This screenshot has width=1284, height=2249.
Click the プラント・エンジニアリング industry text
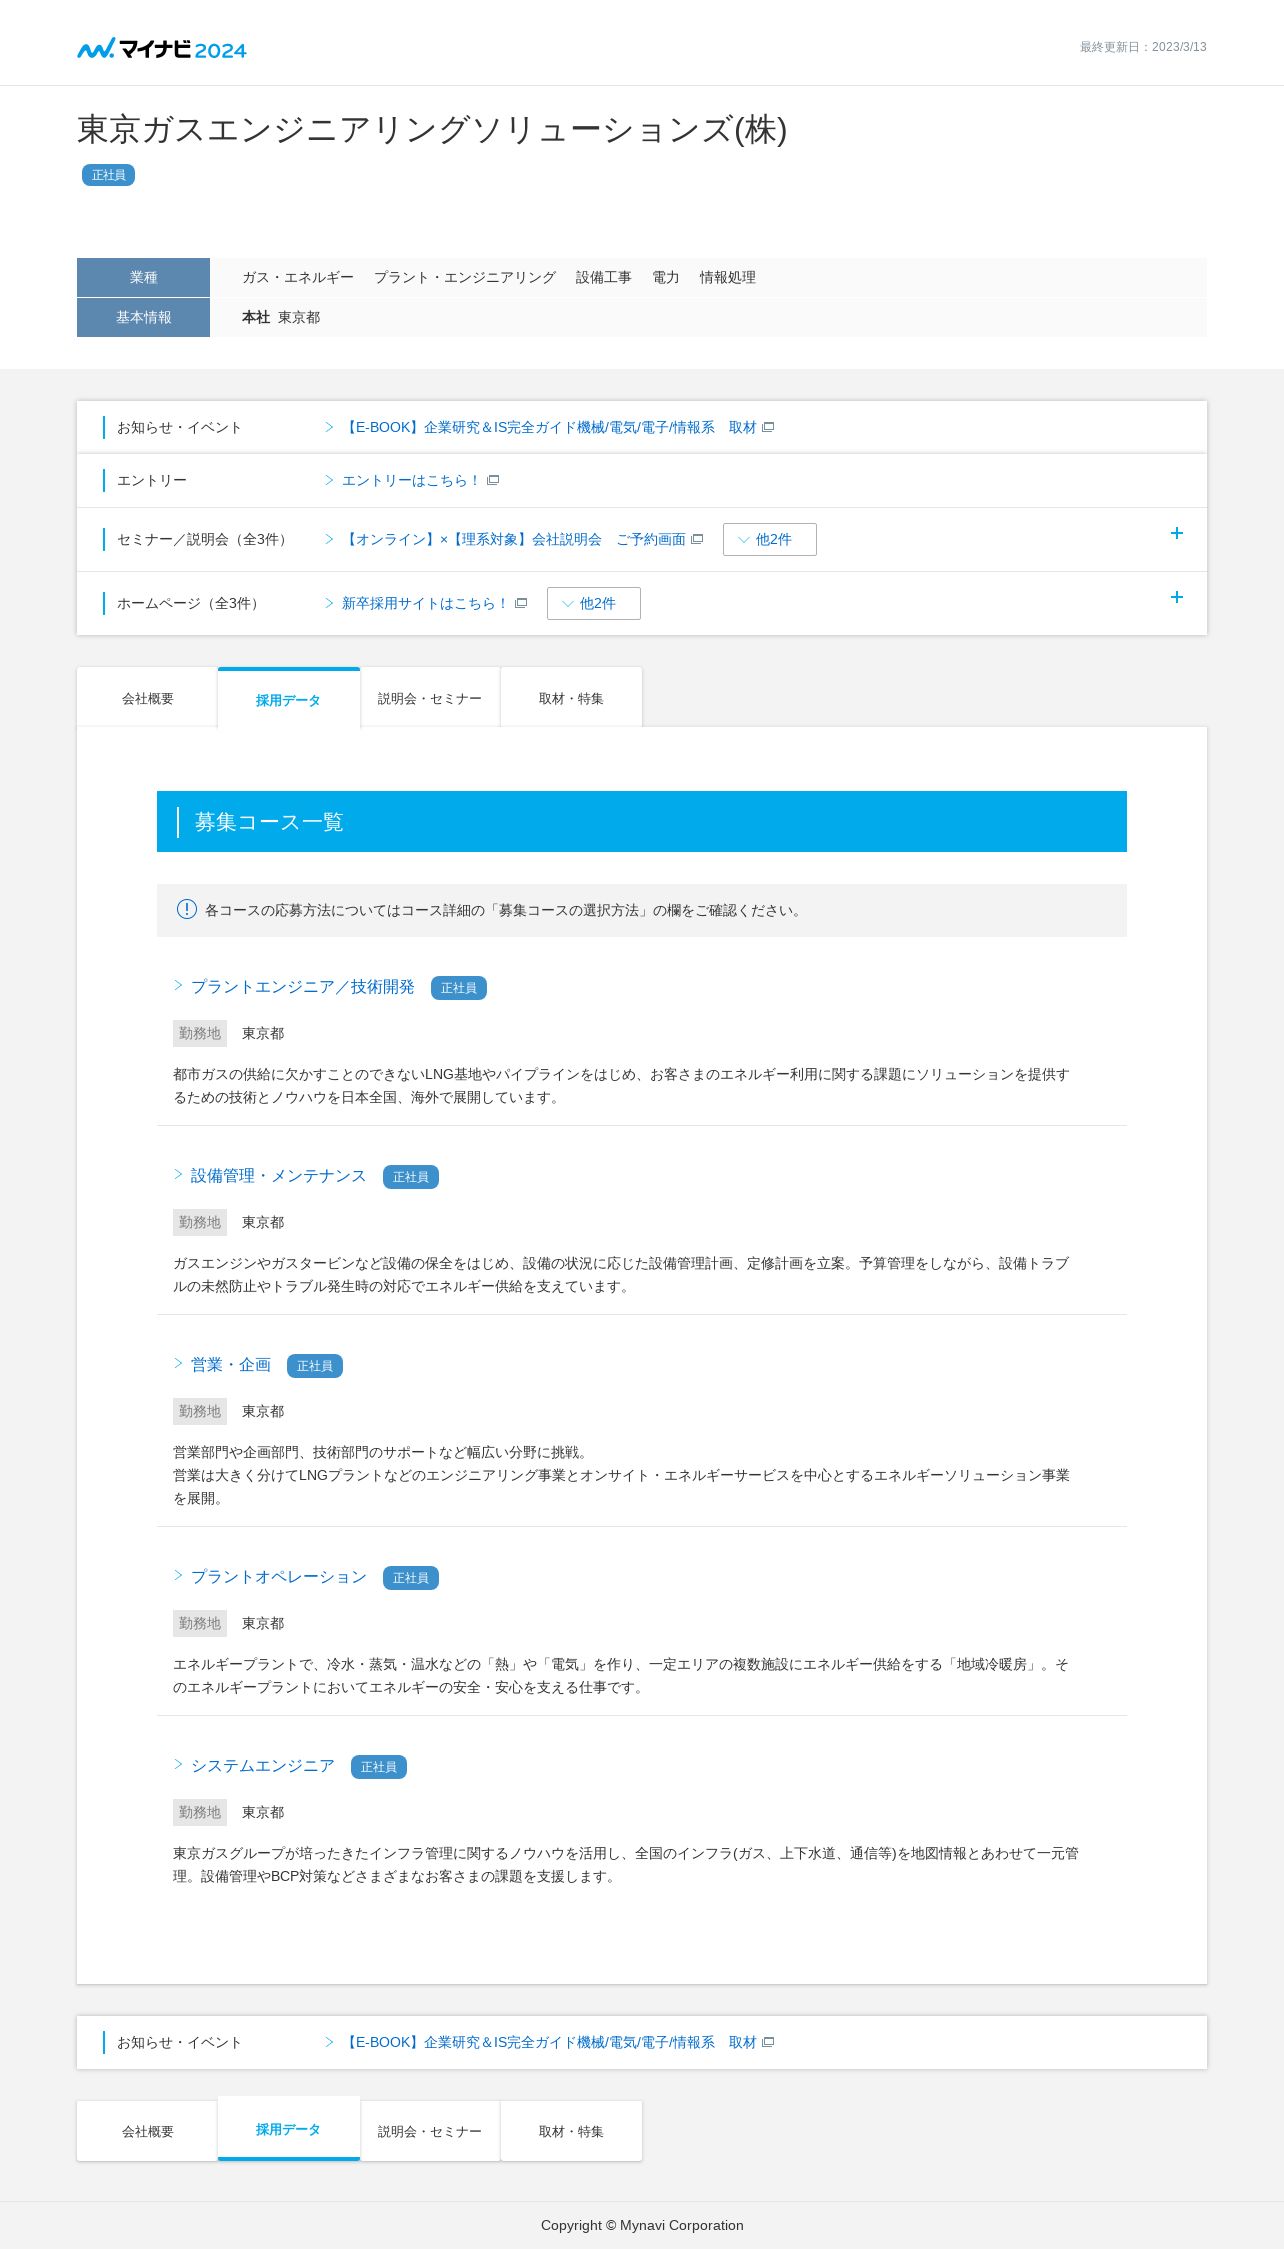[465, 277]
